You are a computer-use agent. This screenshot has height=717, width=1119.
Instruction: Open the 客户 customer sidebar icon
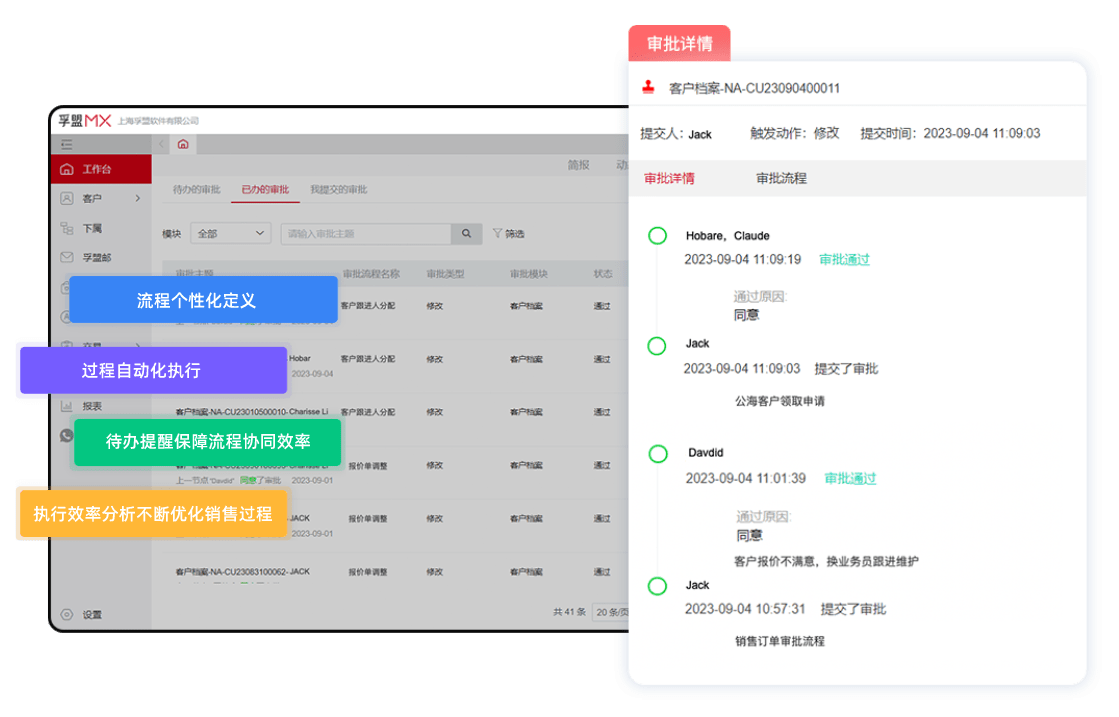pos(67,198)
